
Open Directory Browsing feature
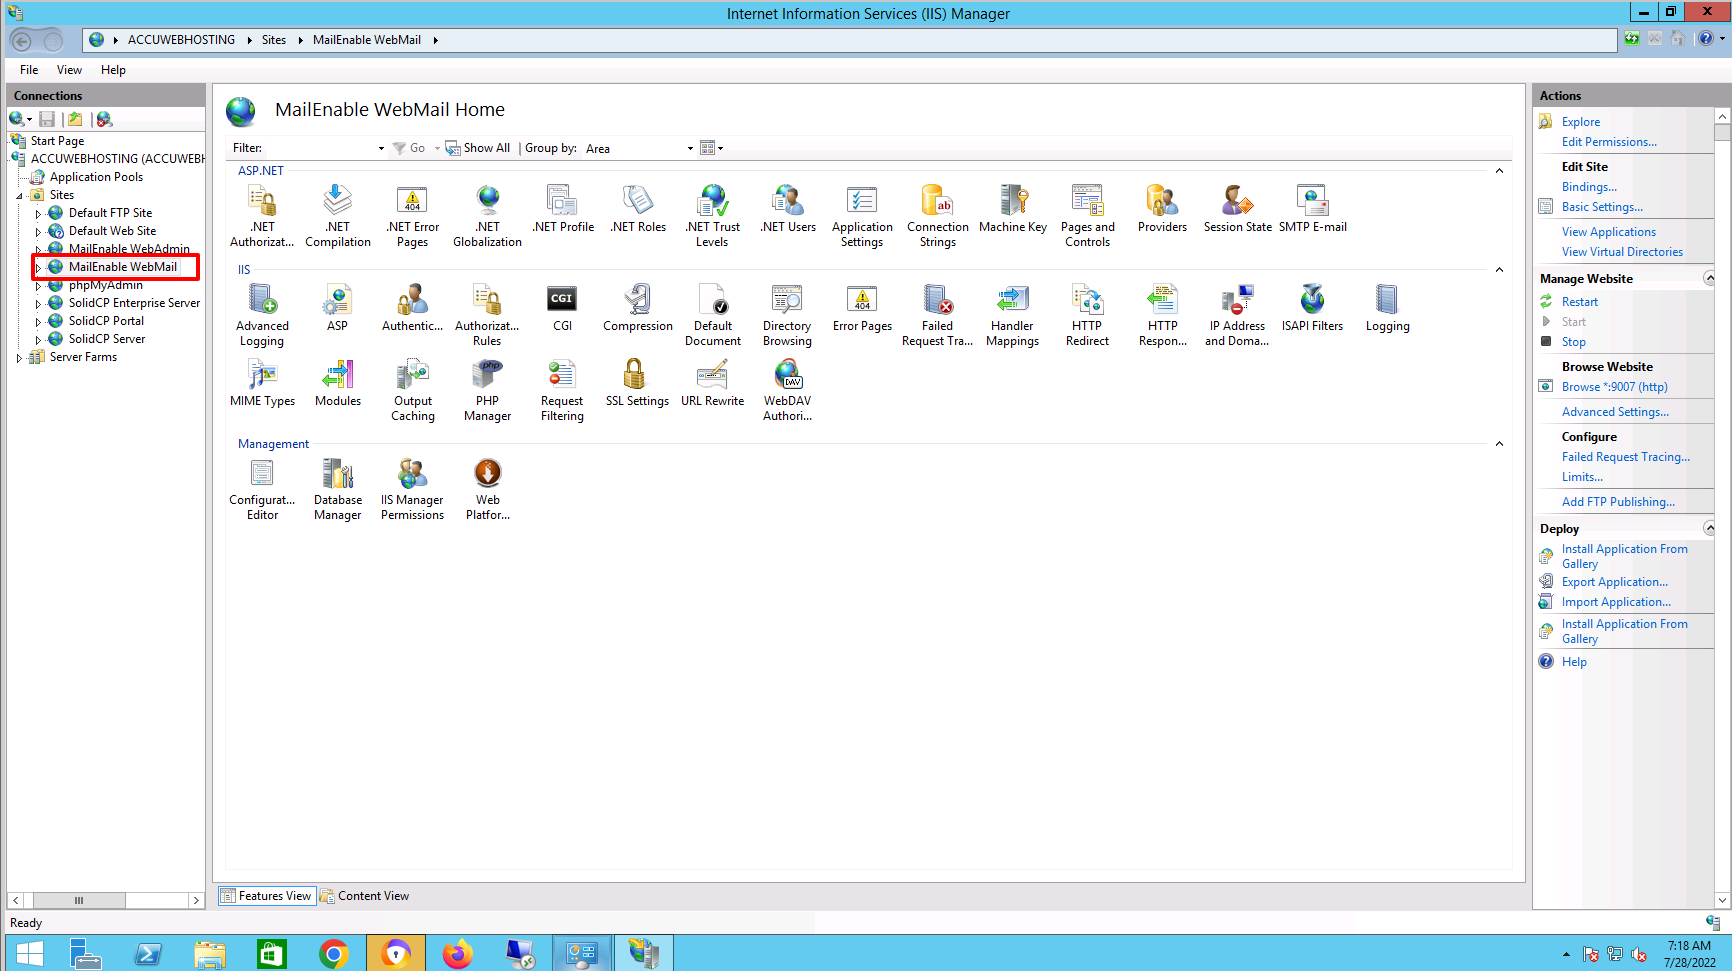[787, 315]
